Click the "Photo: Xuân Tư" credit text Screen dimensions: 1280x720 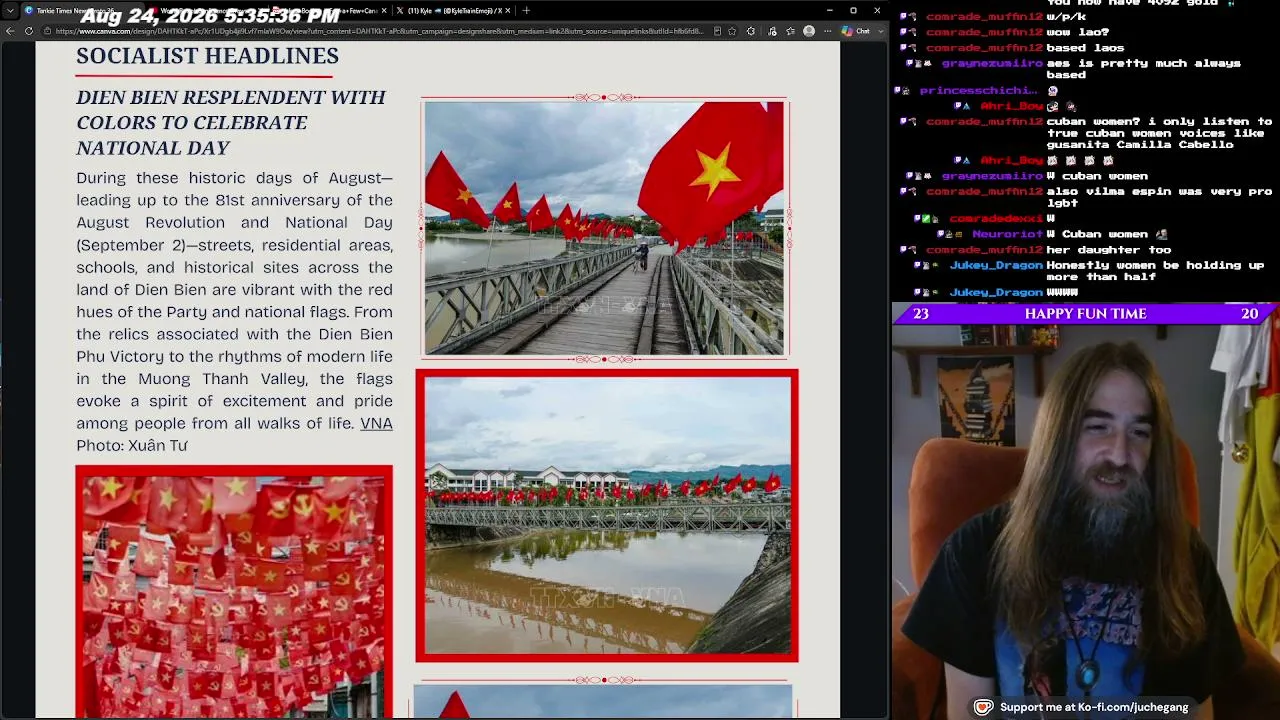132,445
